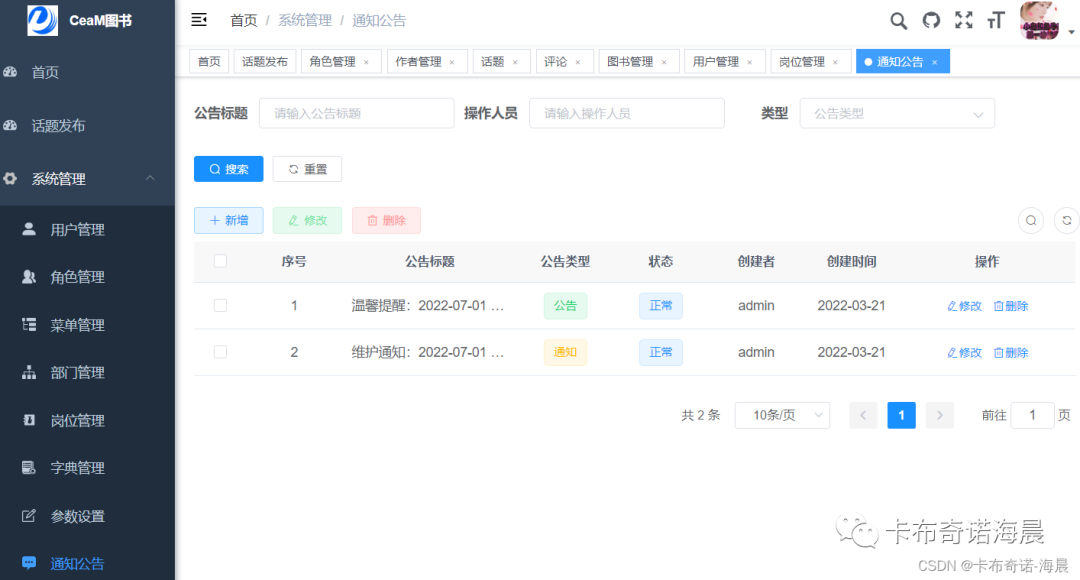Focus the 公告标题 input field

point(357,114)
